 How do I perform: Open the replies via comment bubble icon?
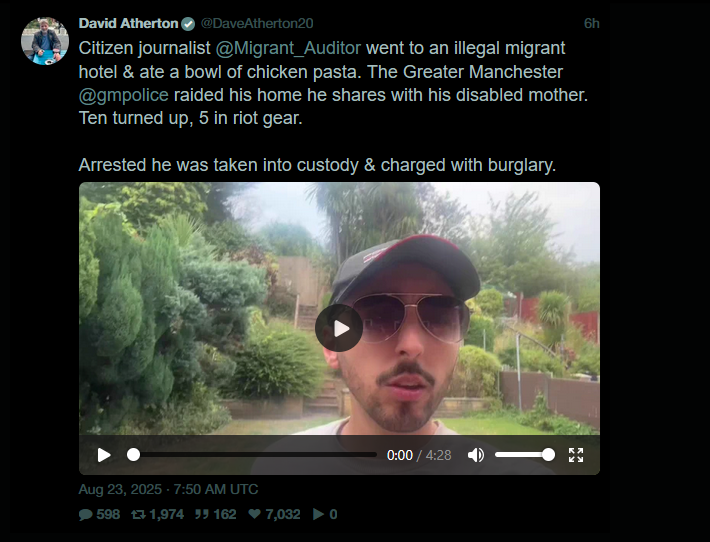(86, 514)
